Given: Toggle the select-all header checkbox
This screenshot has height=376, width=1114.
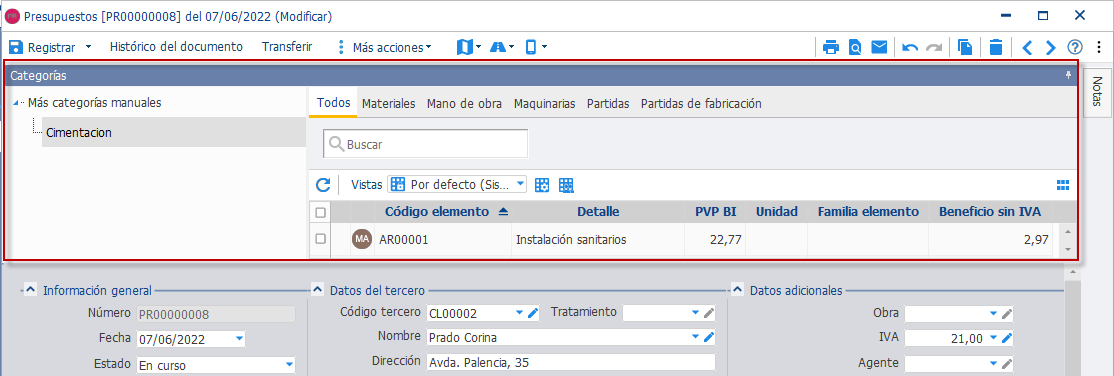Looking at the screenshot, I should point(320,212).
